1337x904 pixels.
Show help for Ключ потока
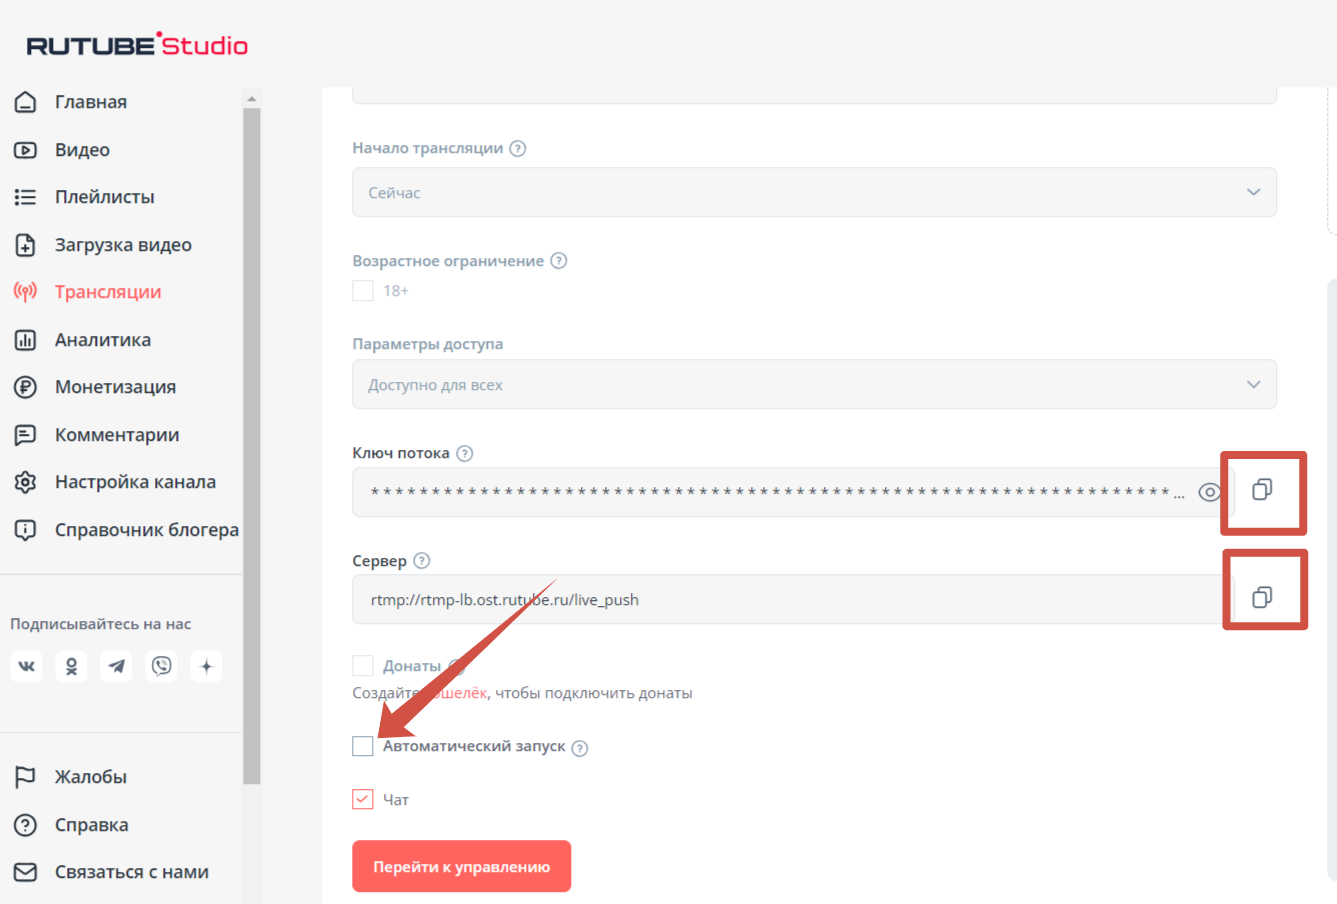click(464, 453)
